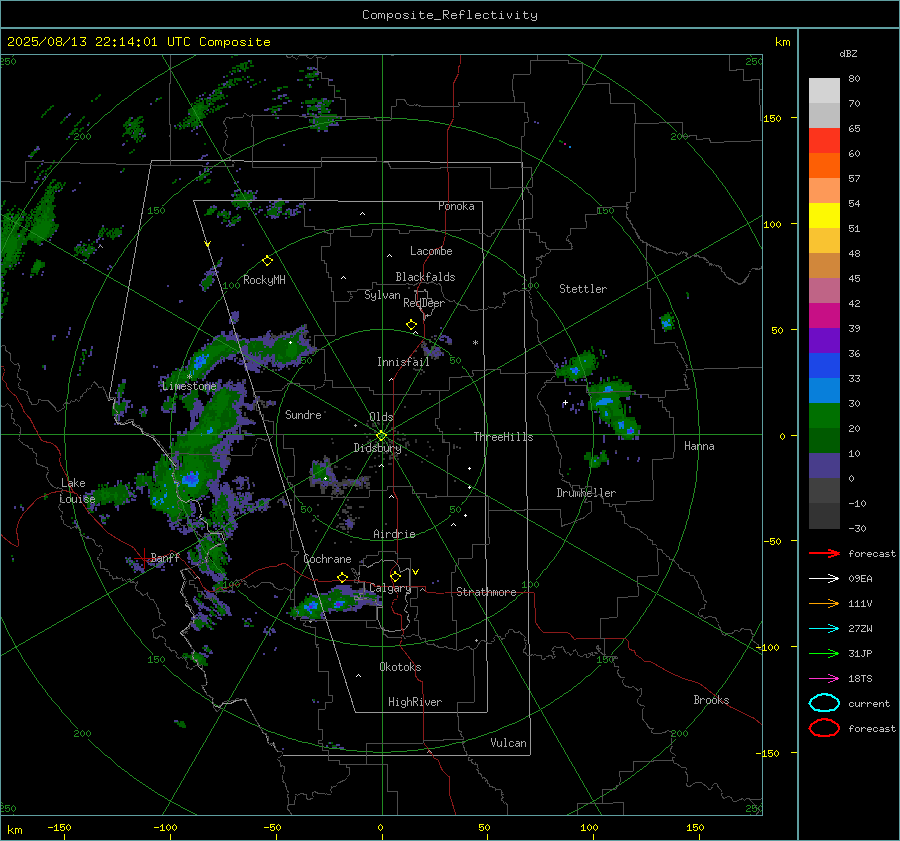Click the dark gray swatch between -10 and -30 dBZ
This screenshot has height=841, width=900.
(824, 516)
